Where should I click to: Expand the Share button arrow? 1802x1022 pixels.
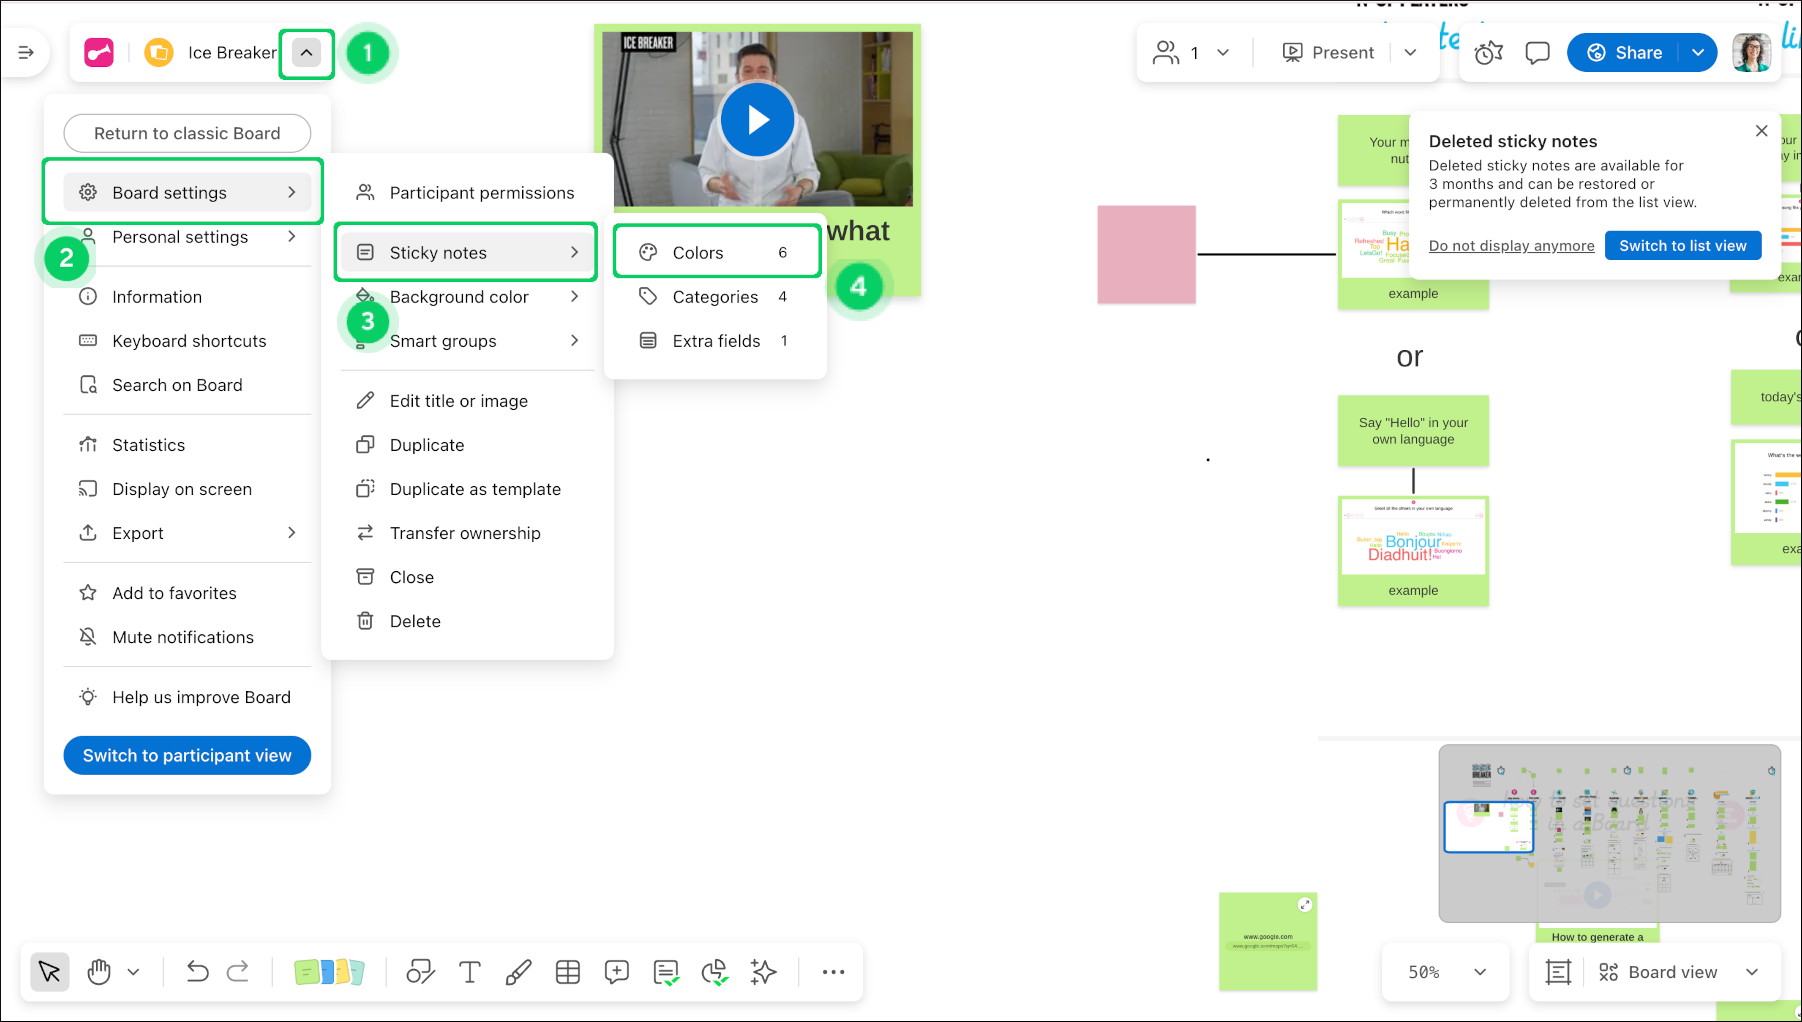1698,53
